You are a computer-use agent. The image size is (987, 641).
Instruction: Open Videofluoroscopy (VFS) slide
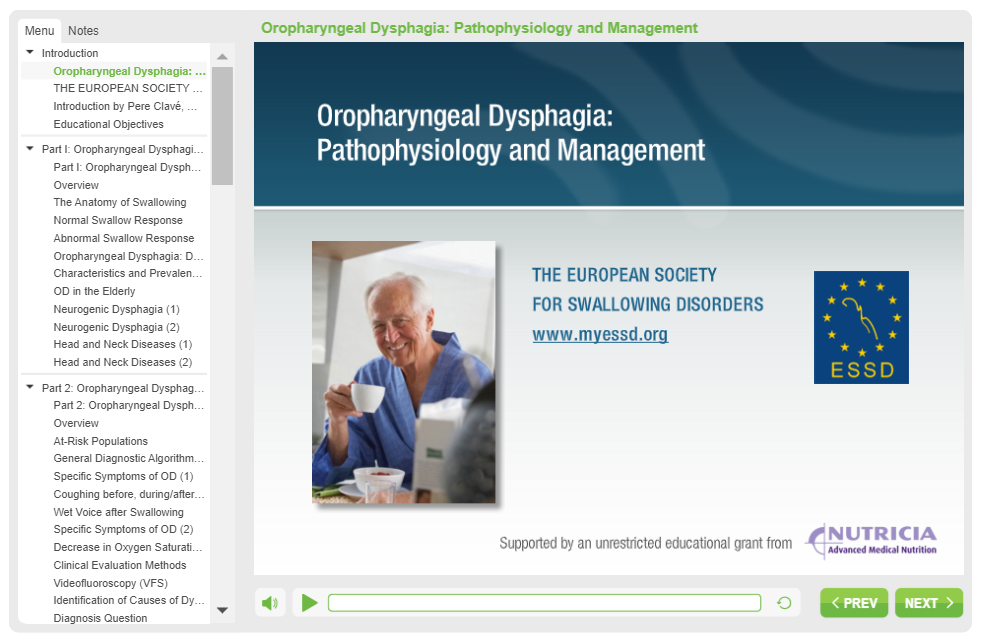(x=110, y=584)
